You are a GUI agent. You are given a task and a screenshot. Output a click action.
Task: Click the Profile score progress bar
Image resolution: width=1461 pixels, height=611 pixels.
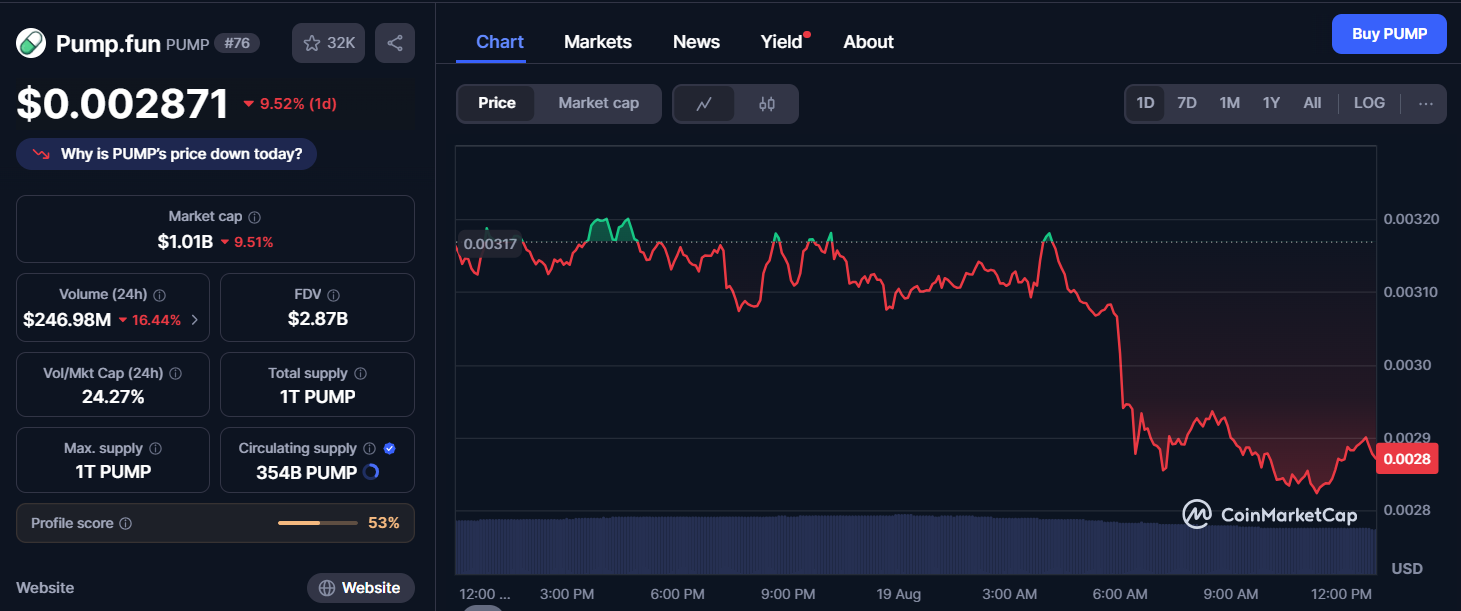[x=318, y=523]
